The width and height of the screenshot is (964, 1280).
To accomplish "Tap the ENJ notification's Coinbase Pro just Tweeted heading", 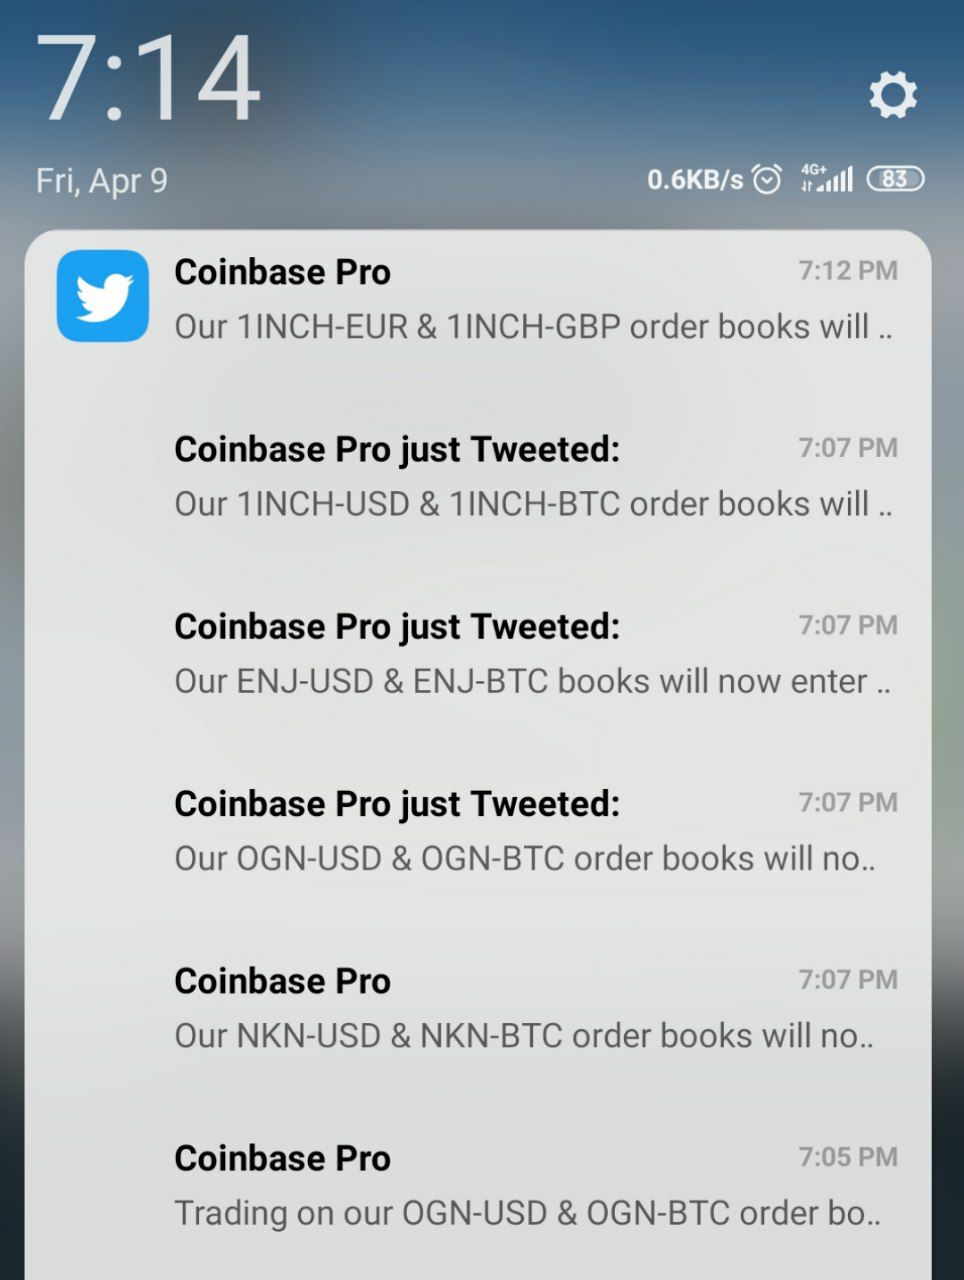I will point(397,627).
